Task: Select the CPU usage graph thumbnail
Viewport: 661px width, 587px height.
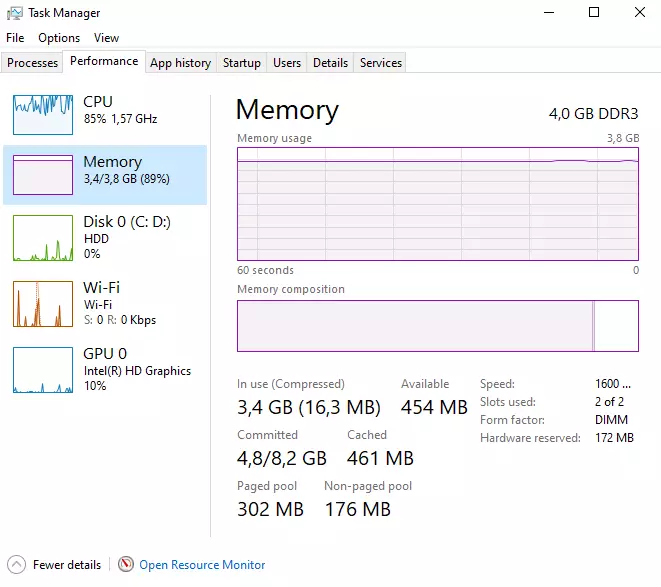Action: [x=43, y=114]
